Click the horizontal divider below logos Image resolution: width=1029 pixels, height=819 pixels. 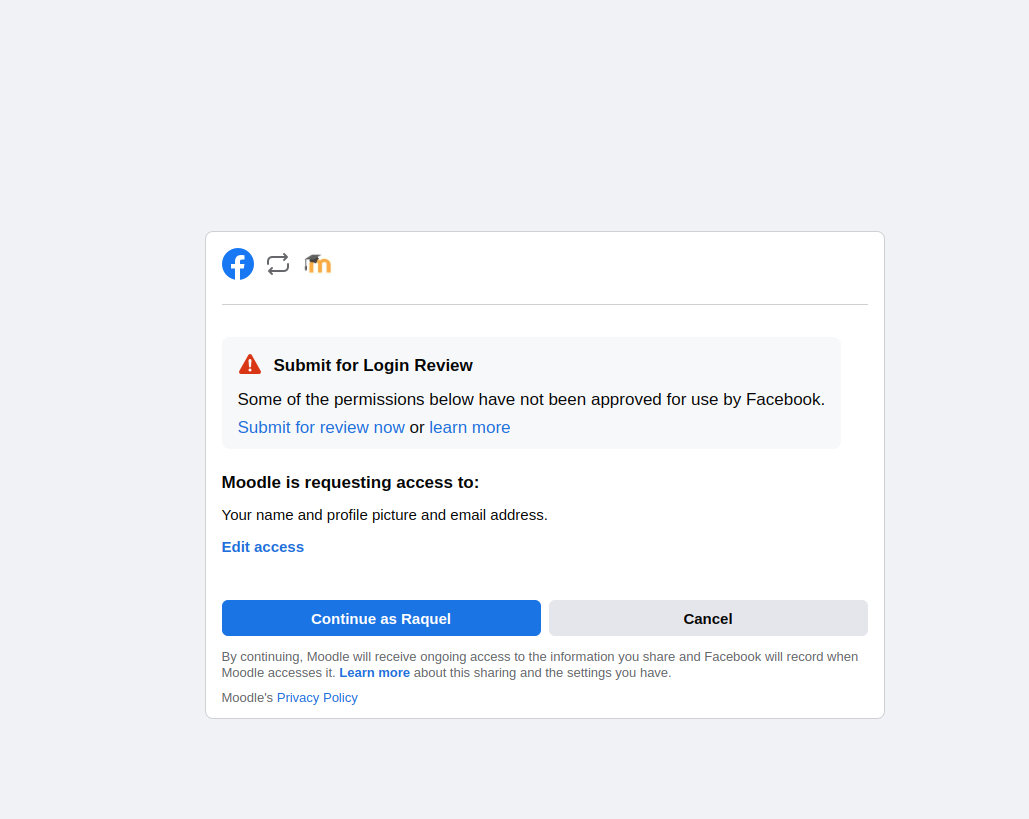545,304
